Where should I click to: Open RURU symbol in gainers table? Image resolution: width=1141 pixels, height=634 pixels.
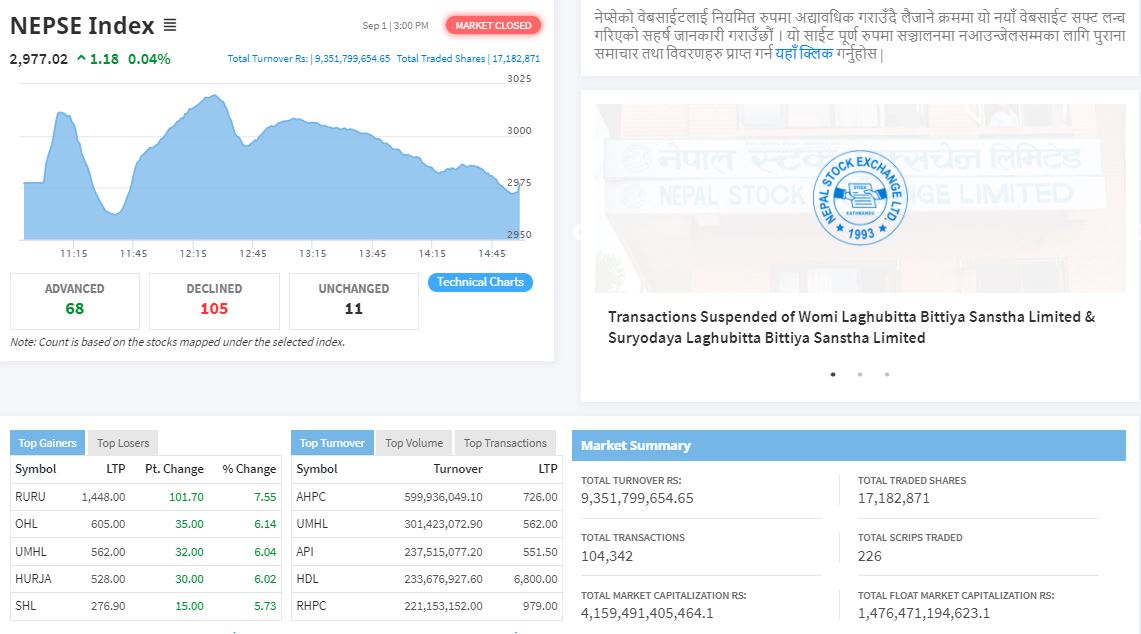click(31, 496)
